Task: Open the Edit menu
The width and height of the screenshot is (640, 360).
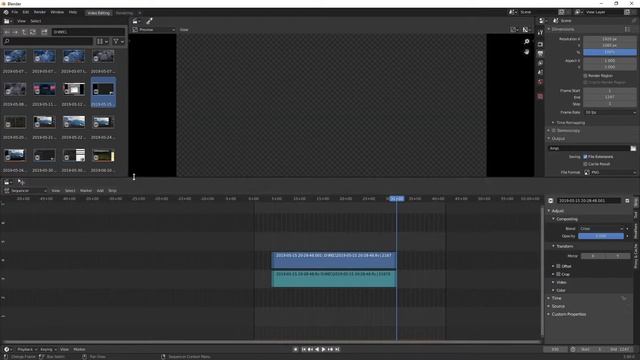Action: [x=26, y=12]
